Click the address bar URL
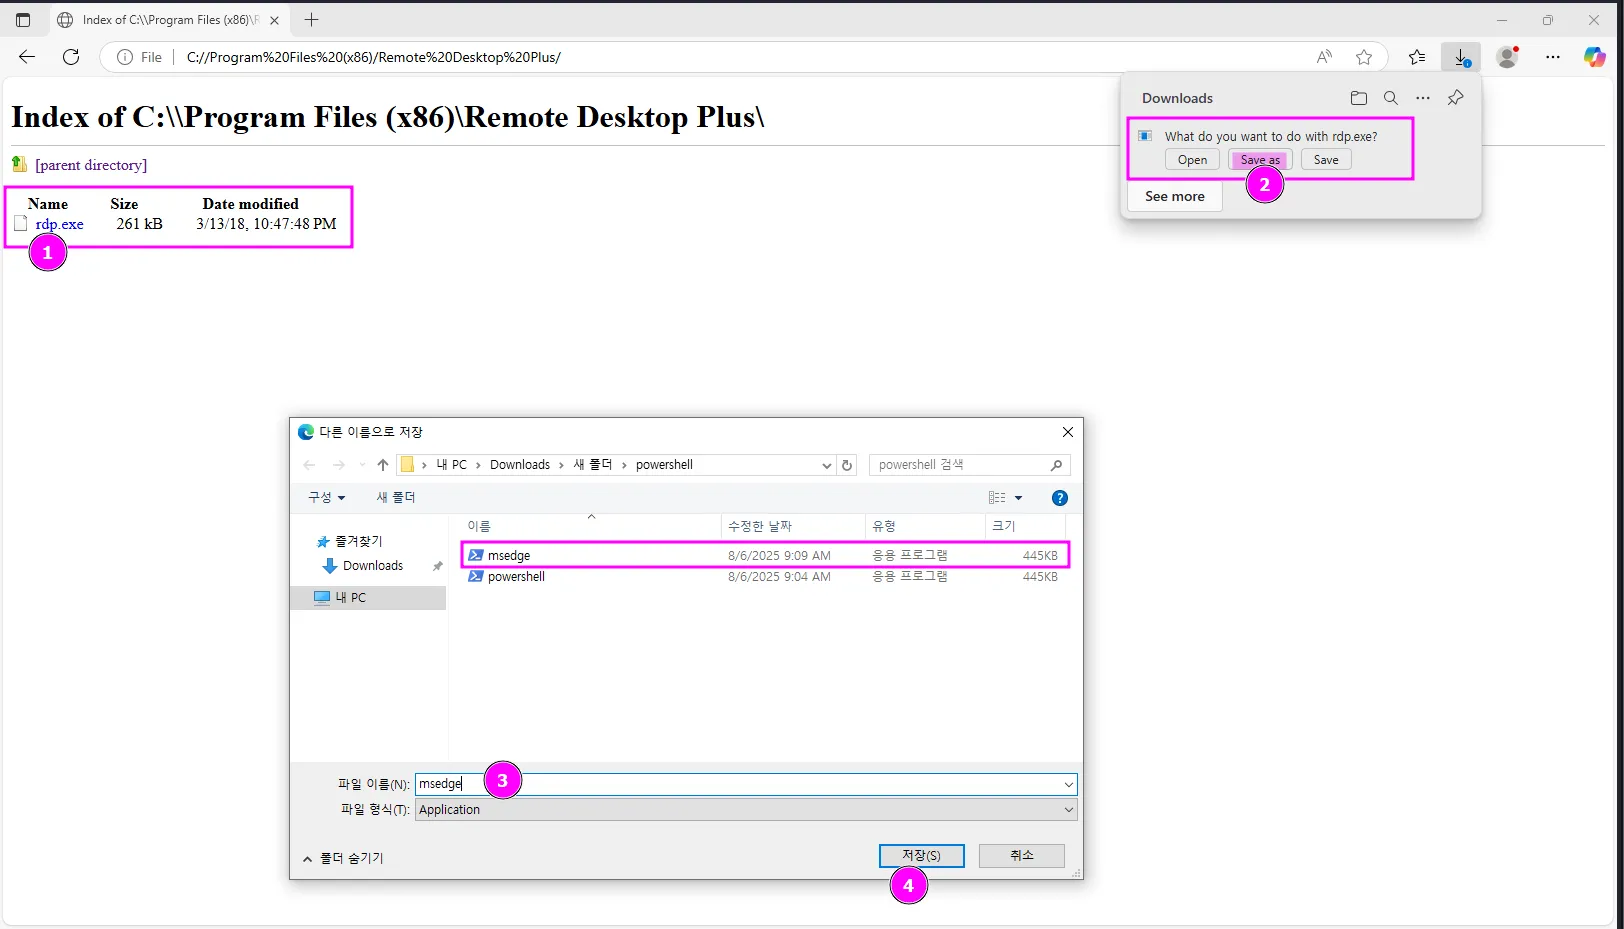This screenshot has height=929, width=1624. (x=374, y=57)
